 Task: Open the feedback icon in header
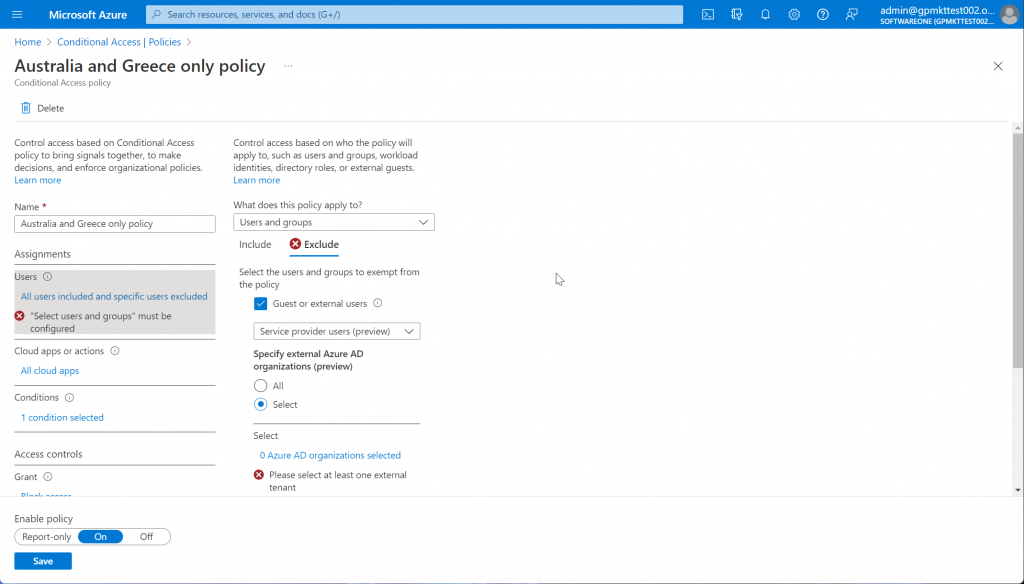point(852,14)
